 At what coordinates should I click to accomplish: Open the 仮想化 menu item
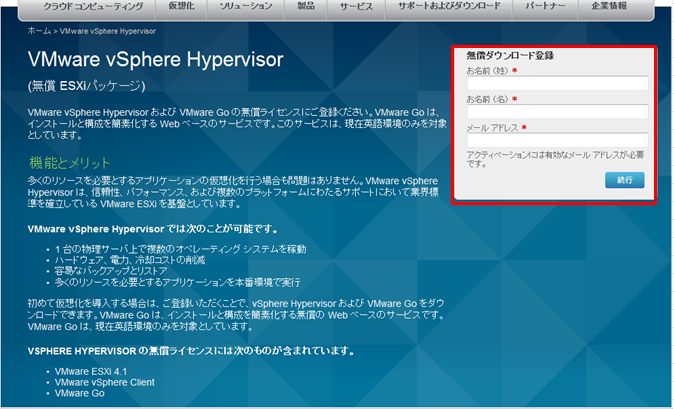click(181, 6)
